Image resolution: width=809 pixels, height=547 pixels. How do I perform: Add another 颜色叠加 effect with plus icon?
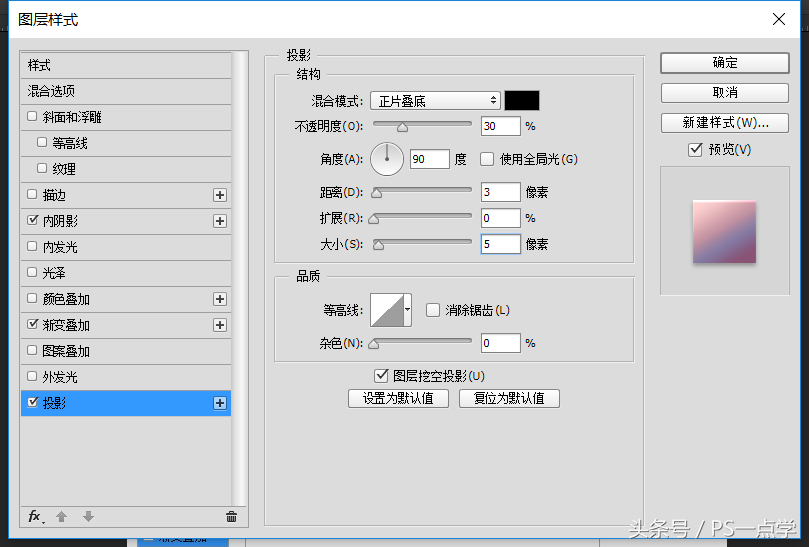[x=220, y=299]
